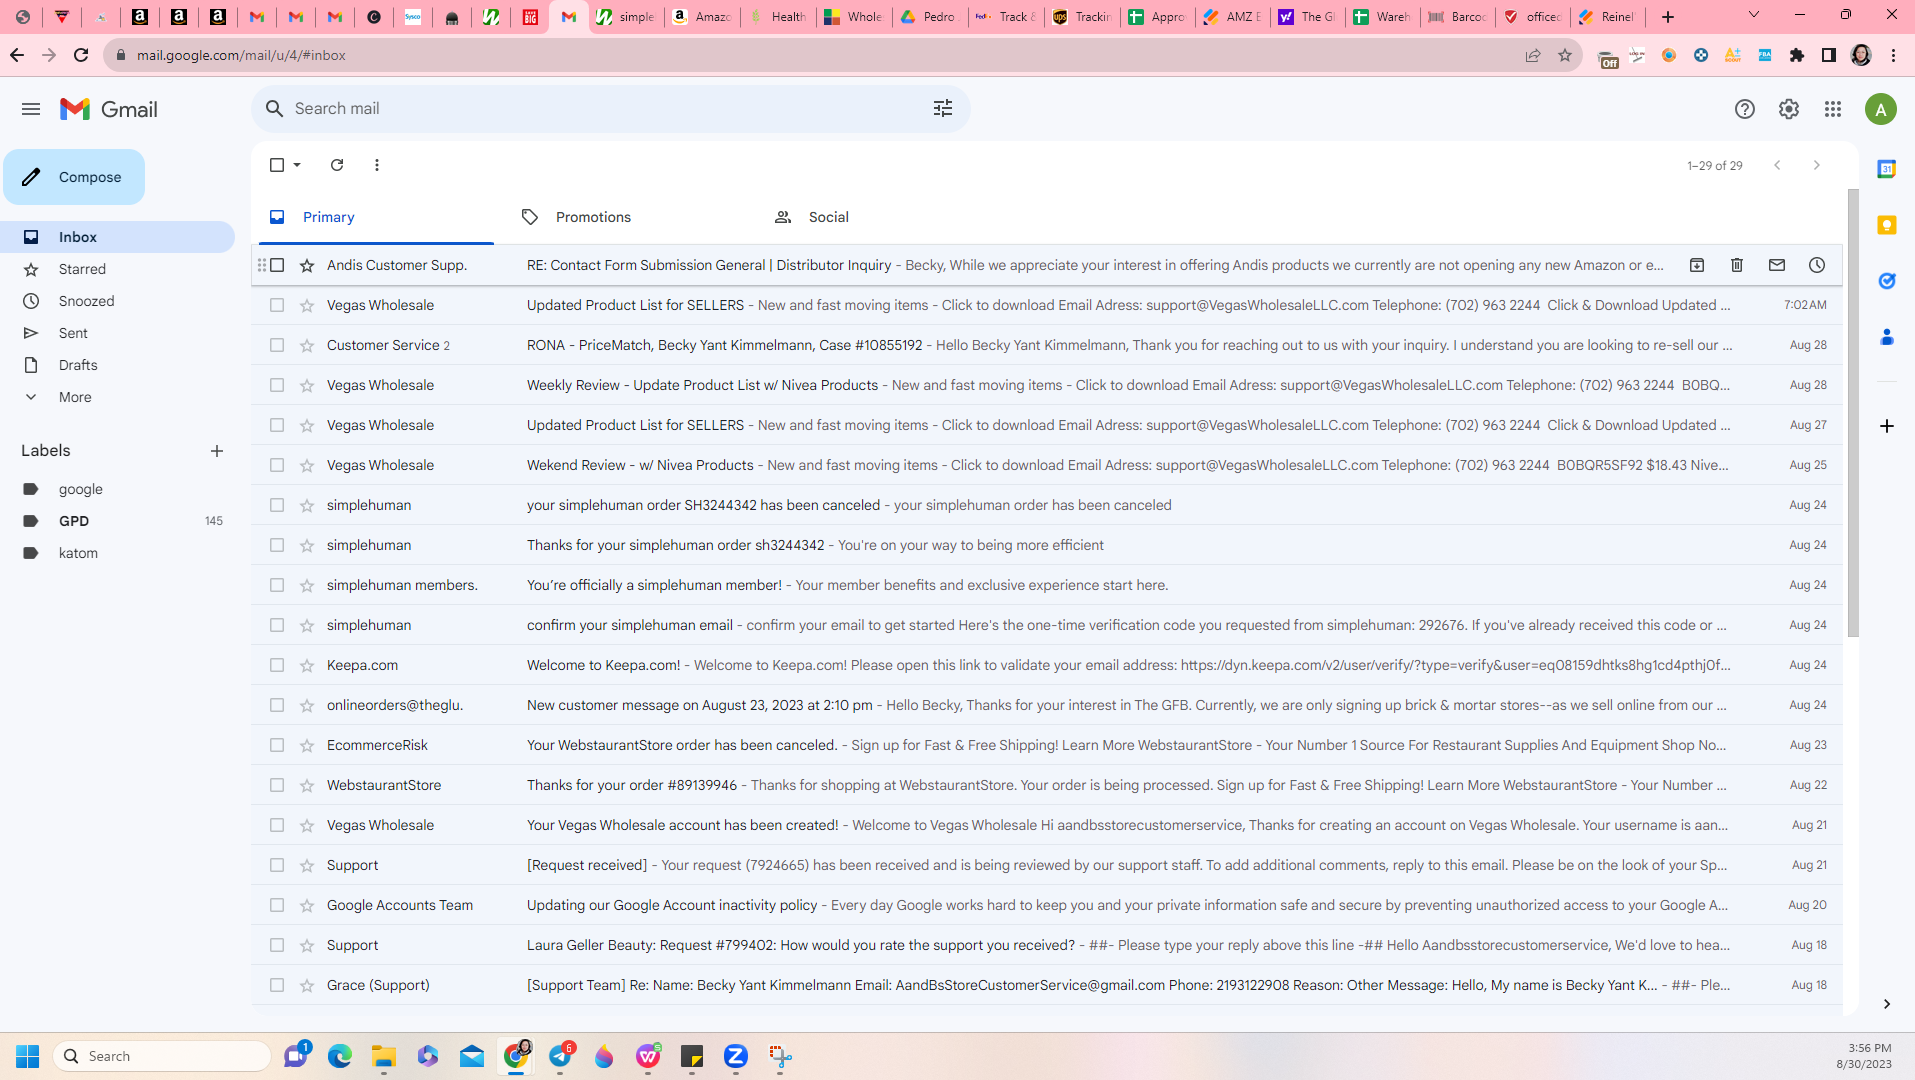
Task: Check the Grace (Support) email checkbox
Action: pos(277,985)
